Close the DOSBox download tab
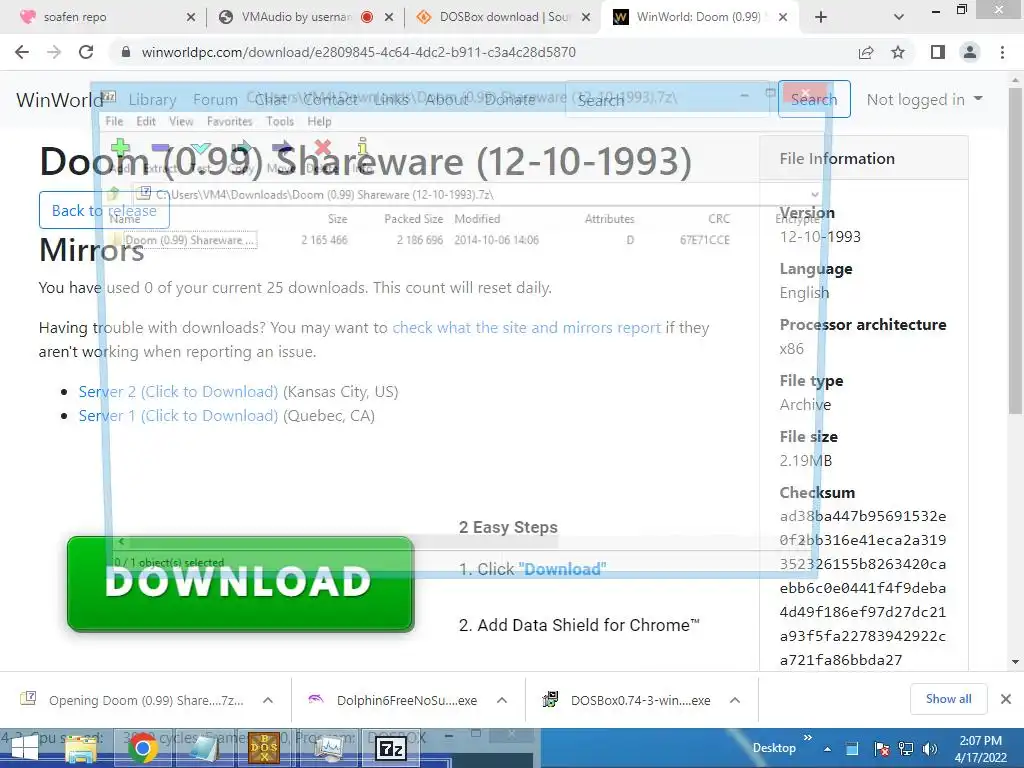Viewport: 1024px width, 768px height. [x=586, y=17]
